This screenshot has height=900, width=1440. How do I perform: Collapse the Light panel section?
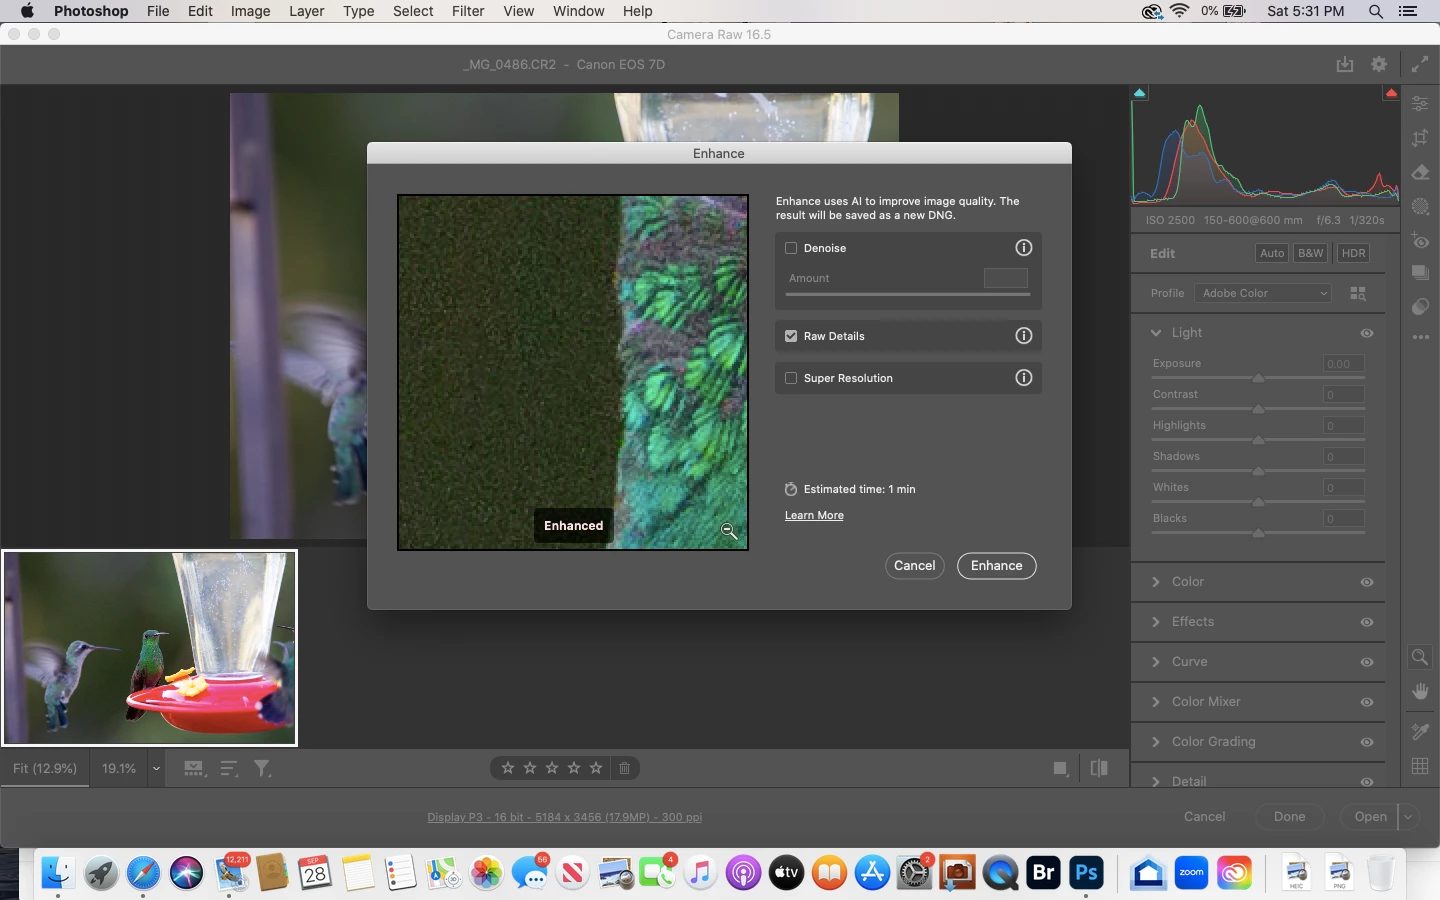1156,333
